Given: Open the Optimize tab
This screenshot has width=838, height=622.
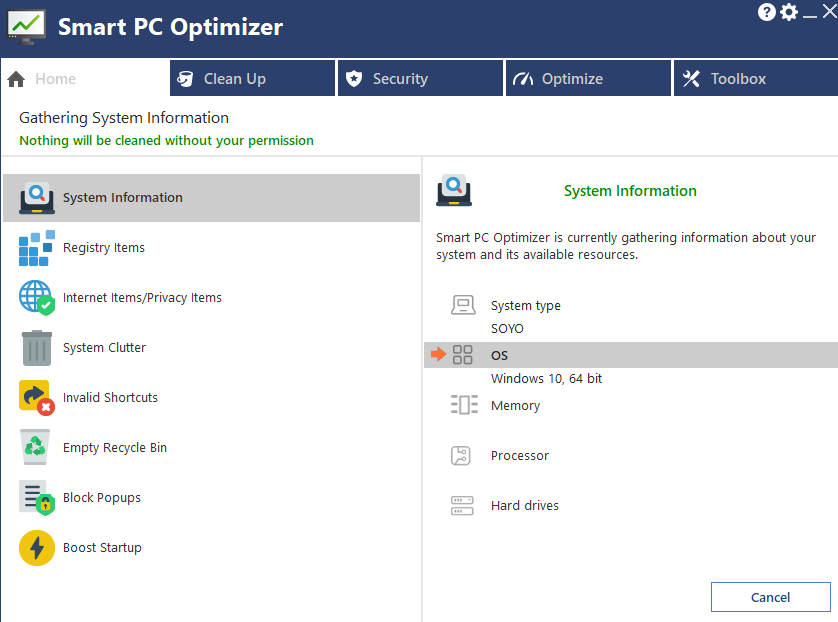Looking at the screenshot, I should coord(588,79).
